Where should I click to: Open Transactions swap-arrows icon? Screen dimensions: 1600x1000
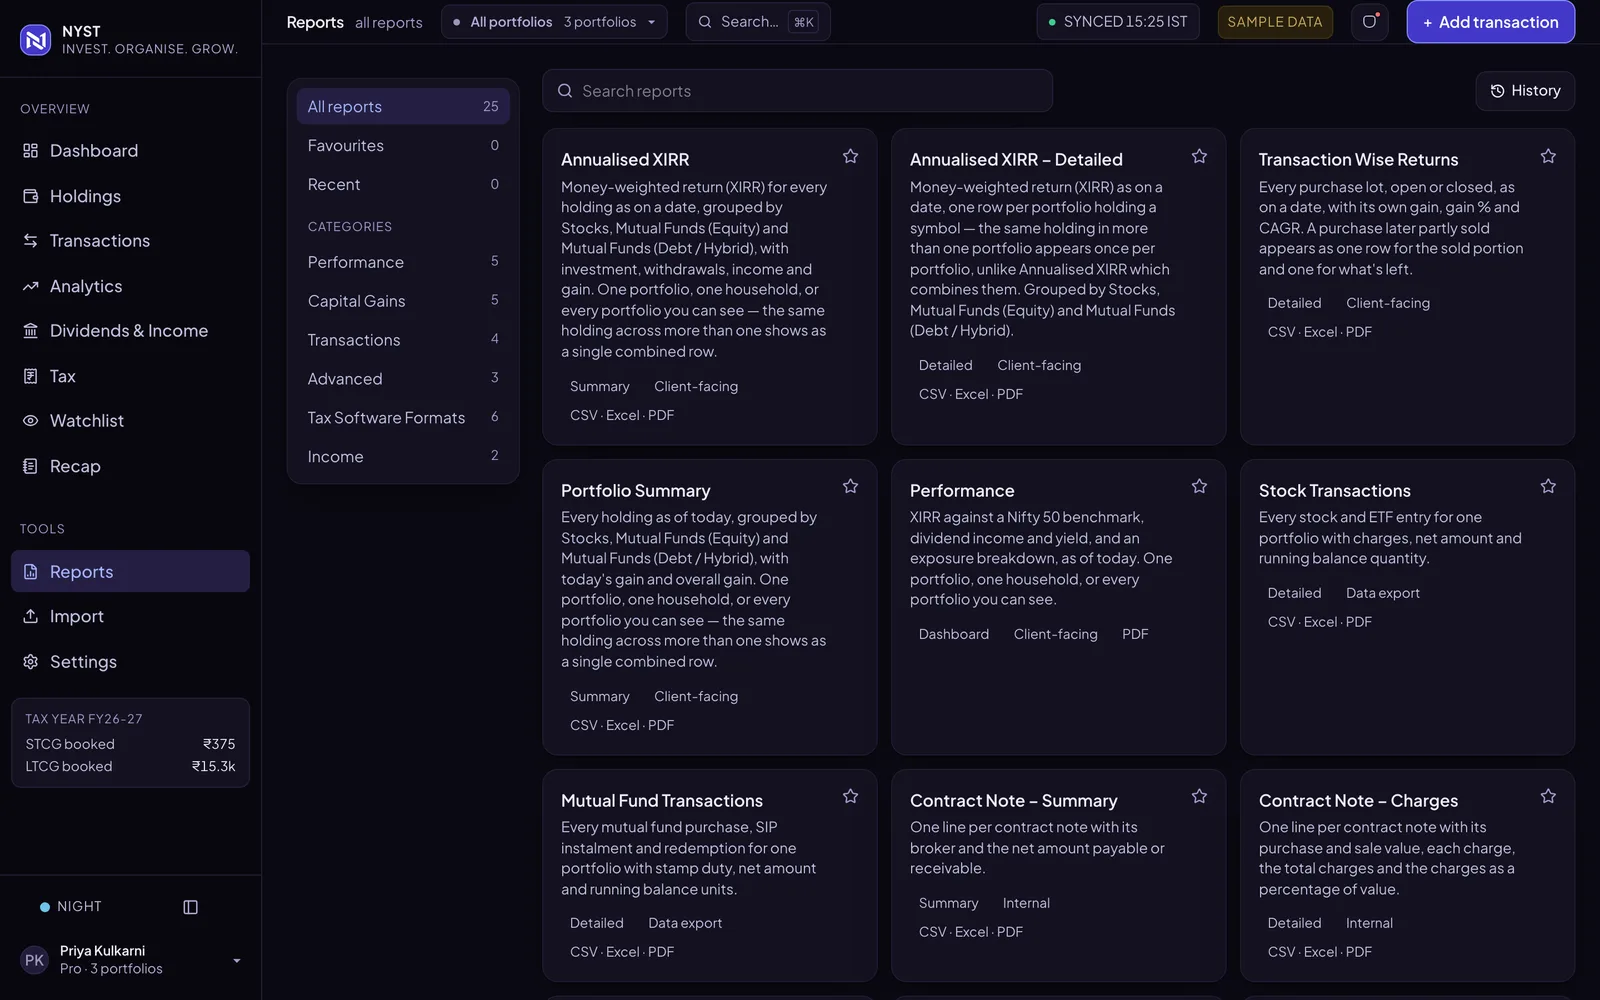pyautogui.click(x=31, y=241)
